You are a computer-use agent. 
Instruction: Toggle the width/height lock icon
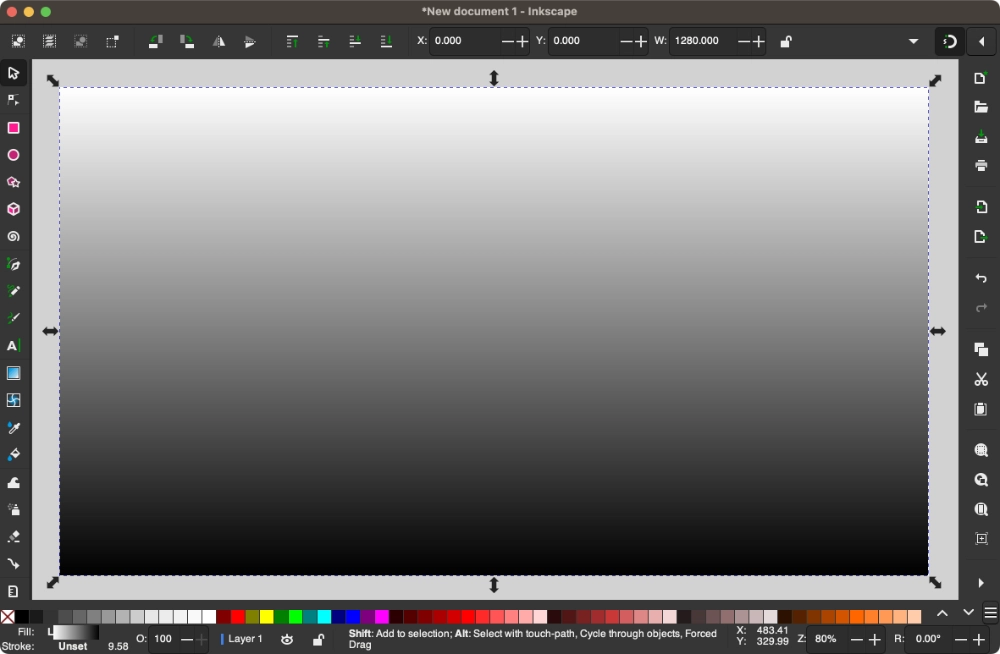point(786,41)
